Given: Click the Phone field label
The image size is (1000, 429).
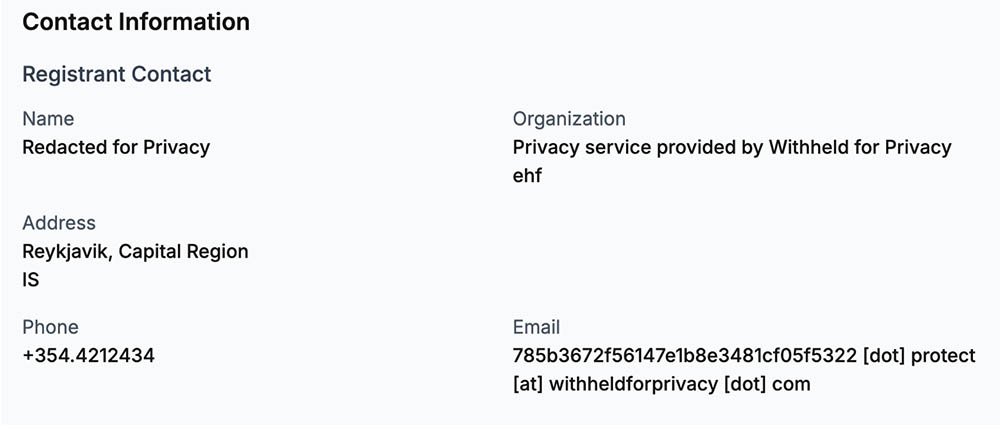Looking at the screenshot, I should [50, 327].
